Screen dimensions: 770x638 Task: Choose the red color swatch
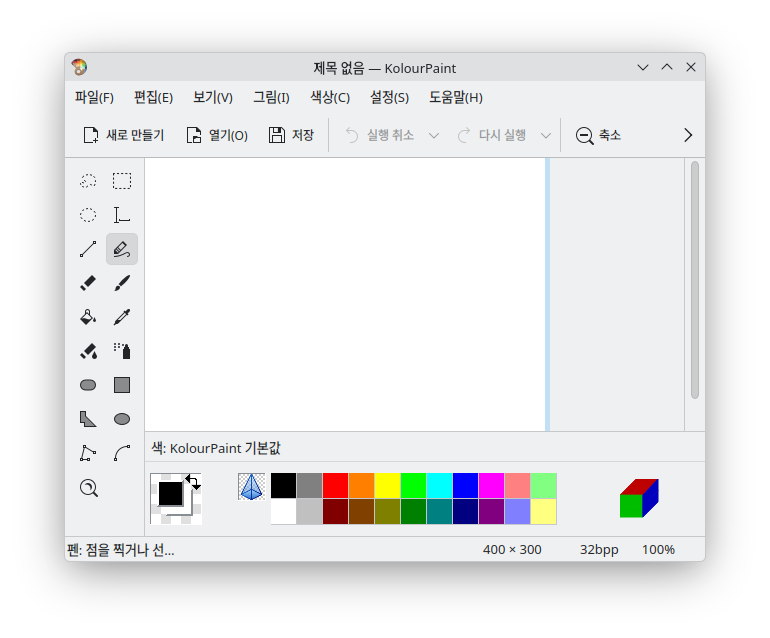(335, 486)
